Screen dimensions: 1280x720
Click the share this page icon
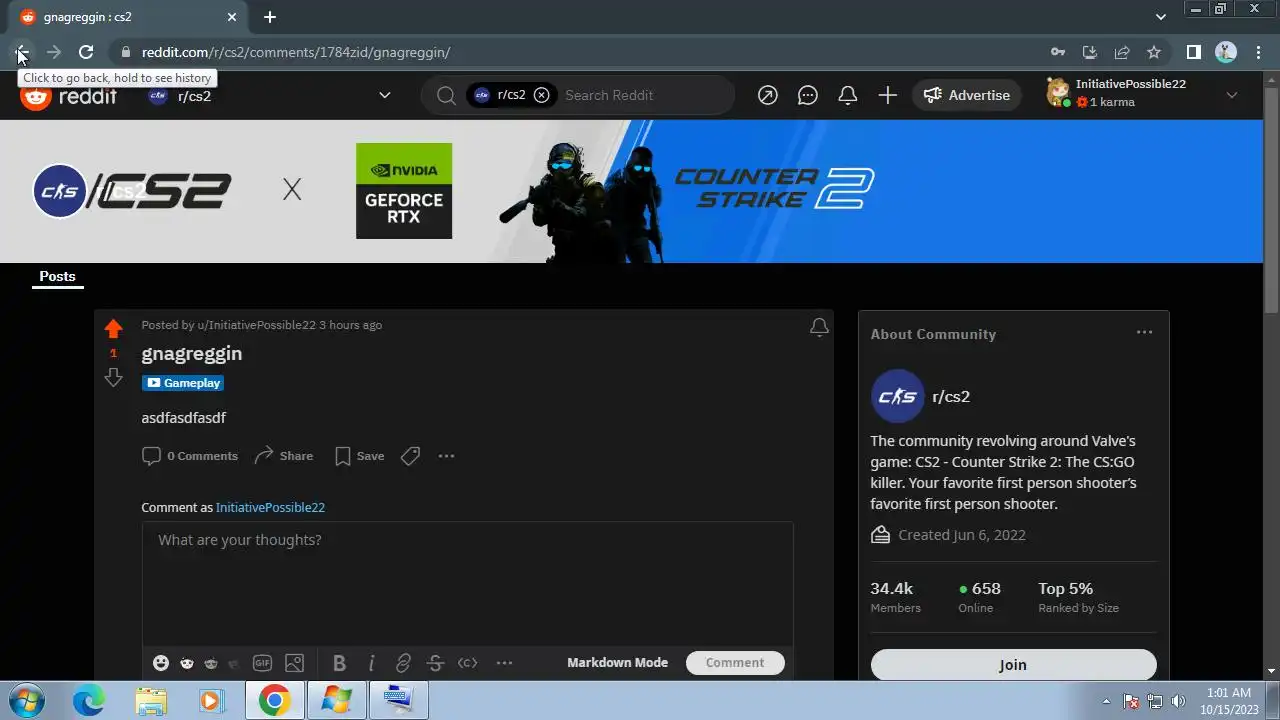click(1122, 52)
